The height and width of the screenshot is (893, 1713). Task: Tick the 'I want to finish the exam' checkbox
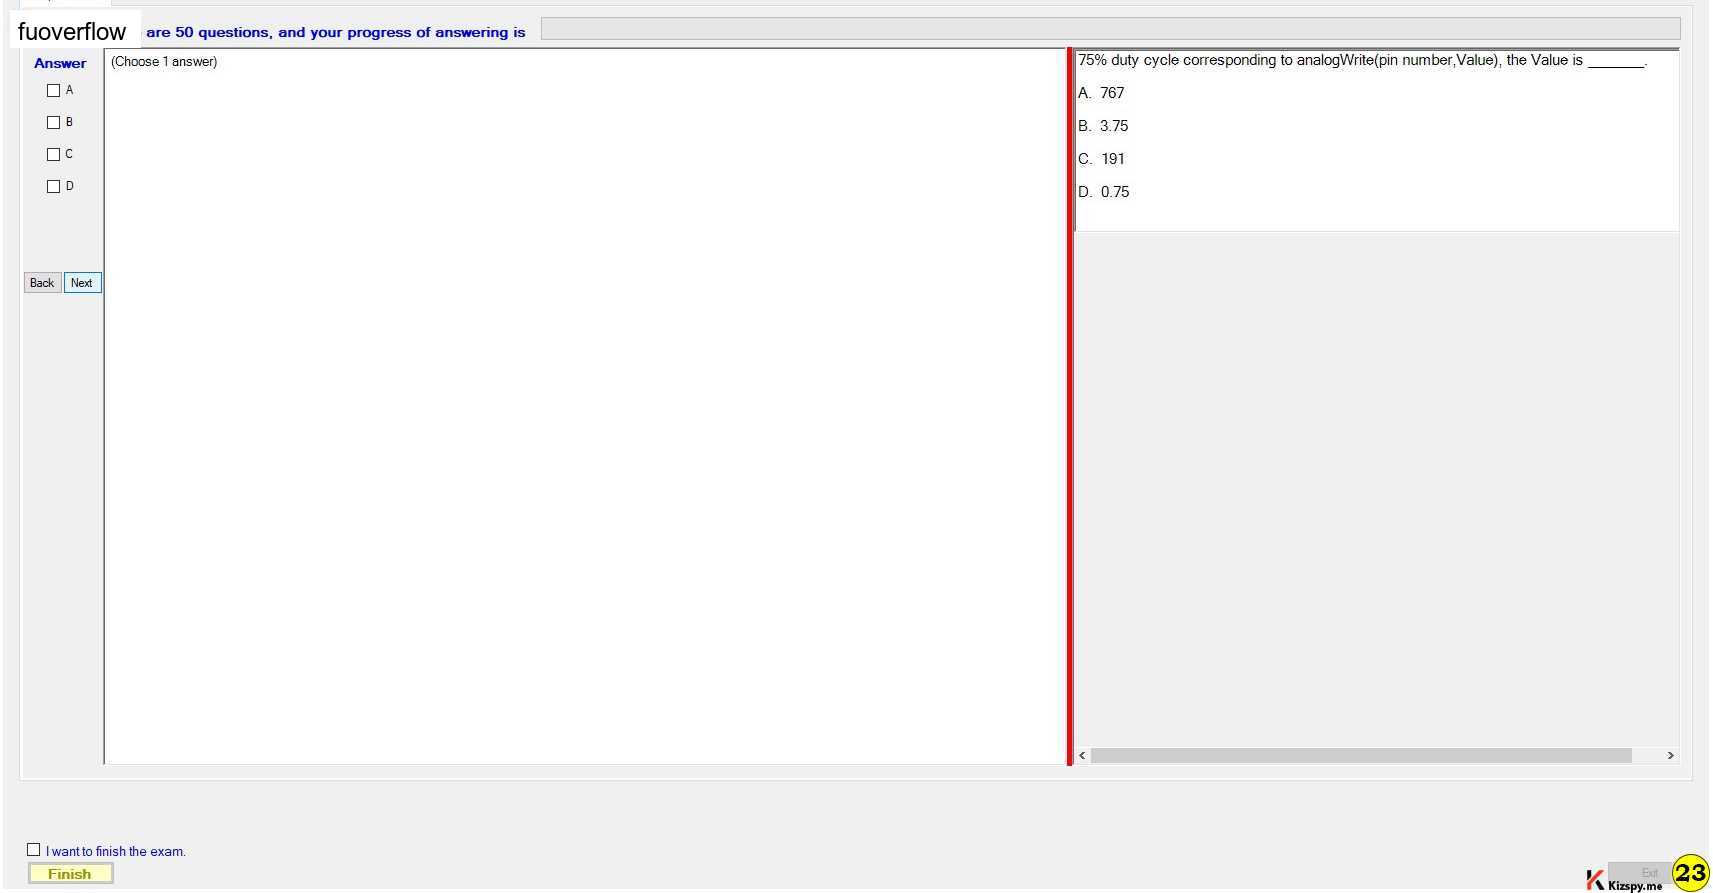point(34,850)
